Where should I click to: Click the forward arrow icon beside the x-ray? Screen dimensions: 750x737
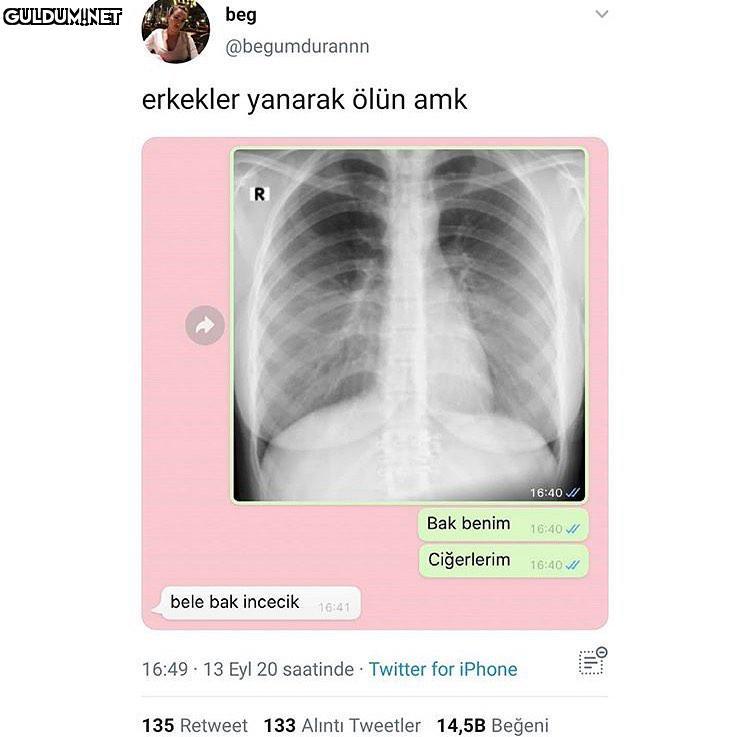click(205, 325)
